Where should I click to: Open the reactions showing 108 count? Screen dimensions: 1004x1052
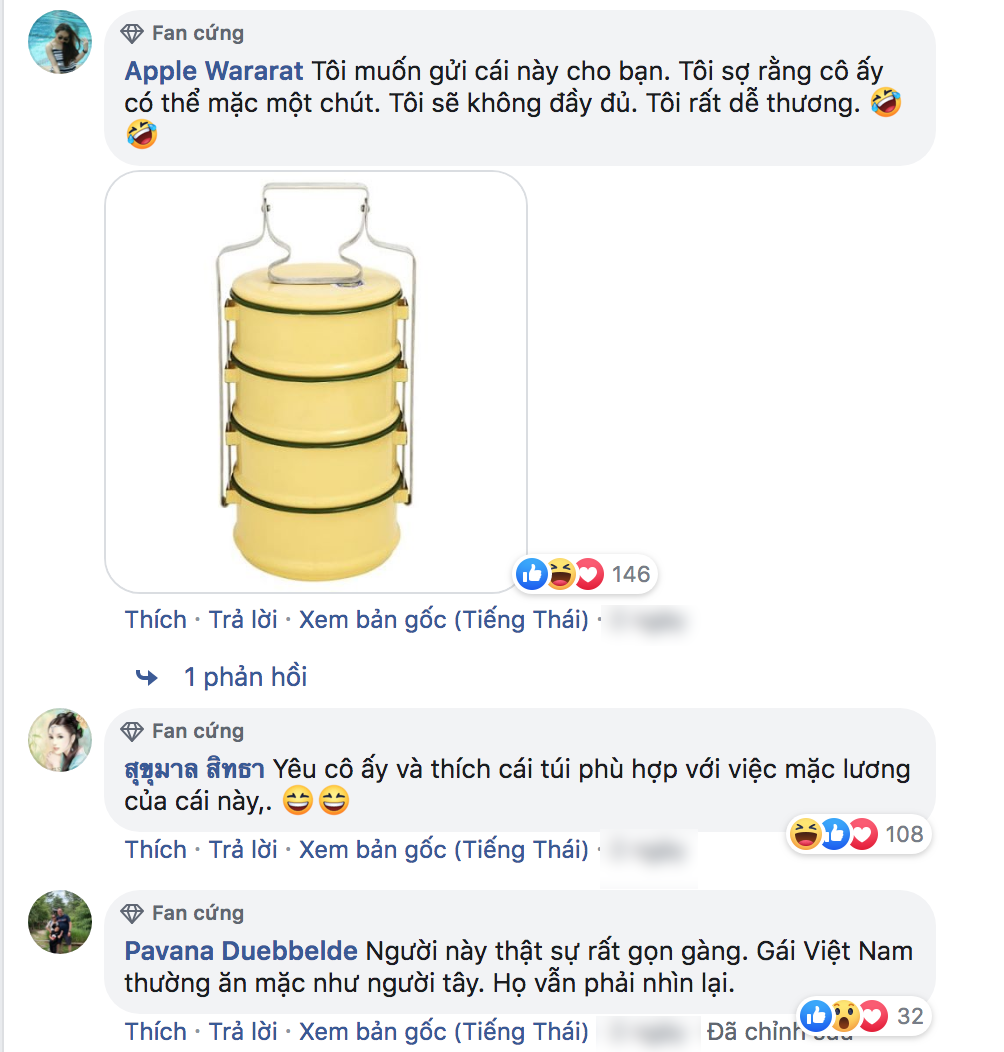click(857, 834)
